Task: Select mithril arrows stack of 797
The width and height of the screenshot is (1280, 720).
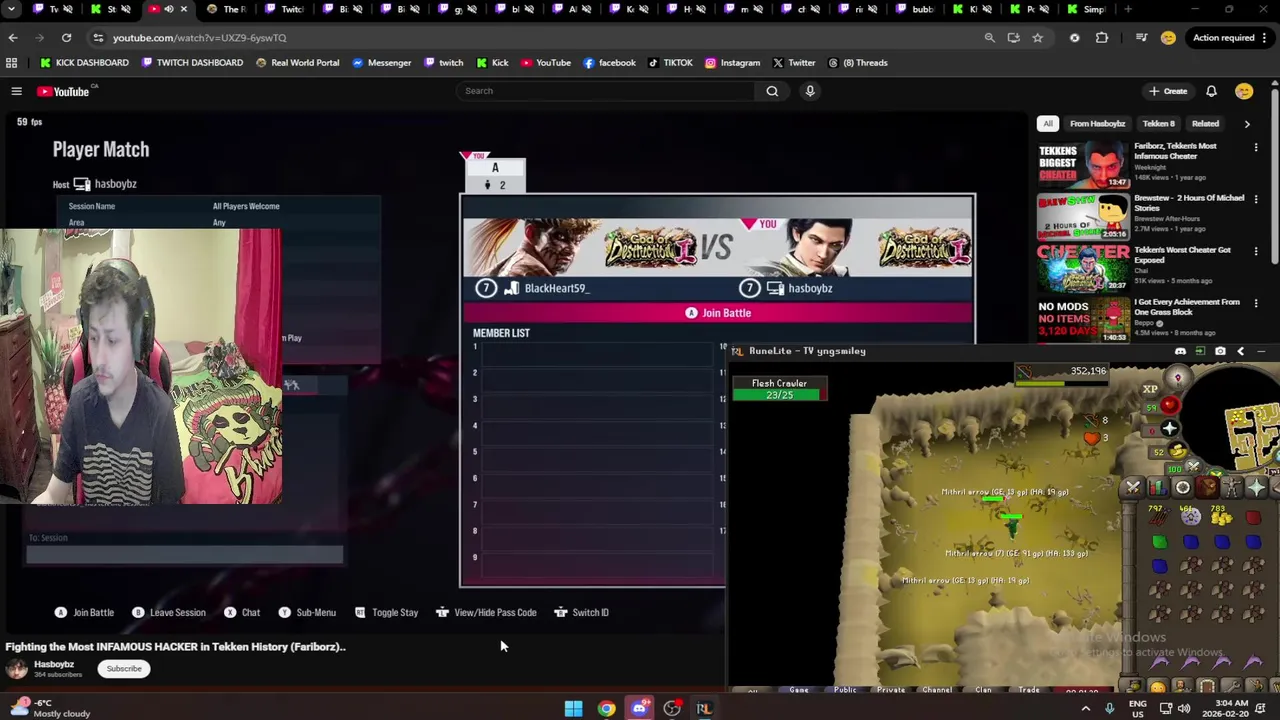Action: (x=1159, y=516)
